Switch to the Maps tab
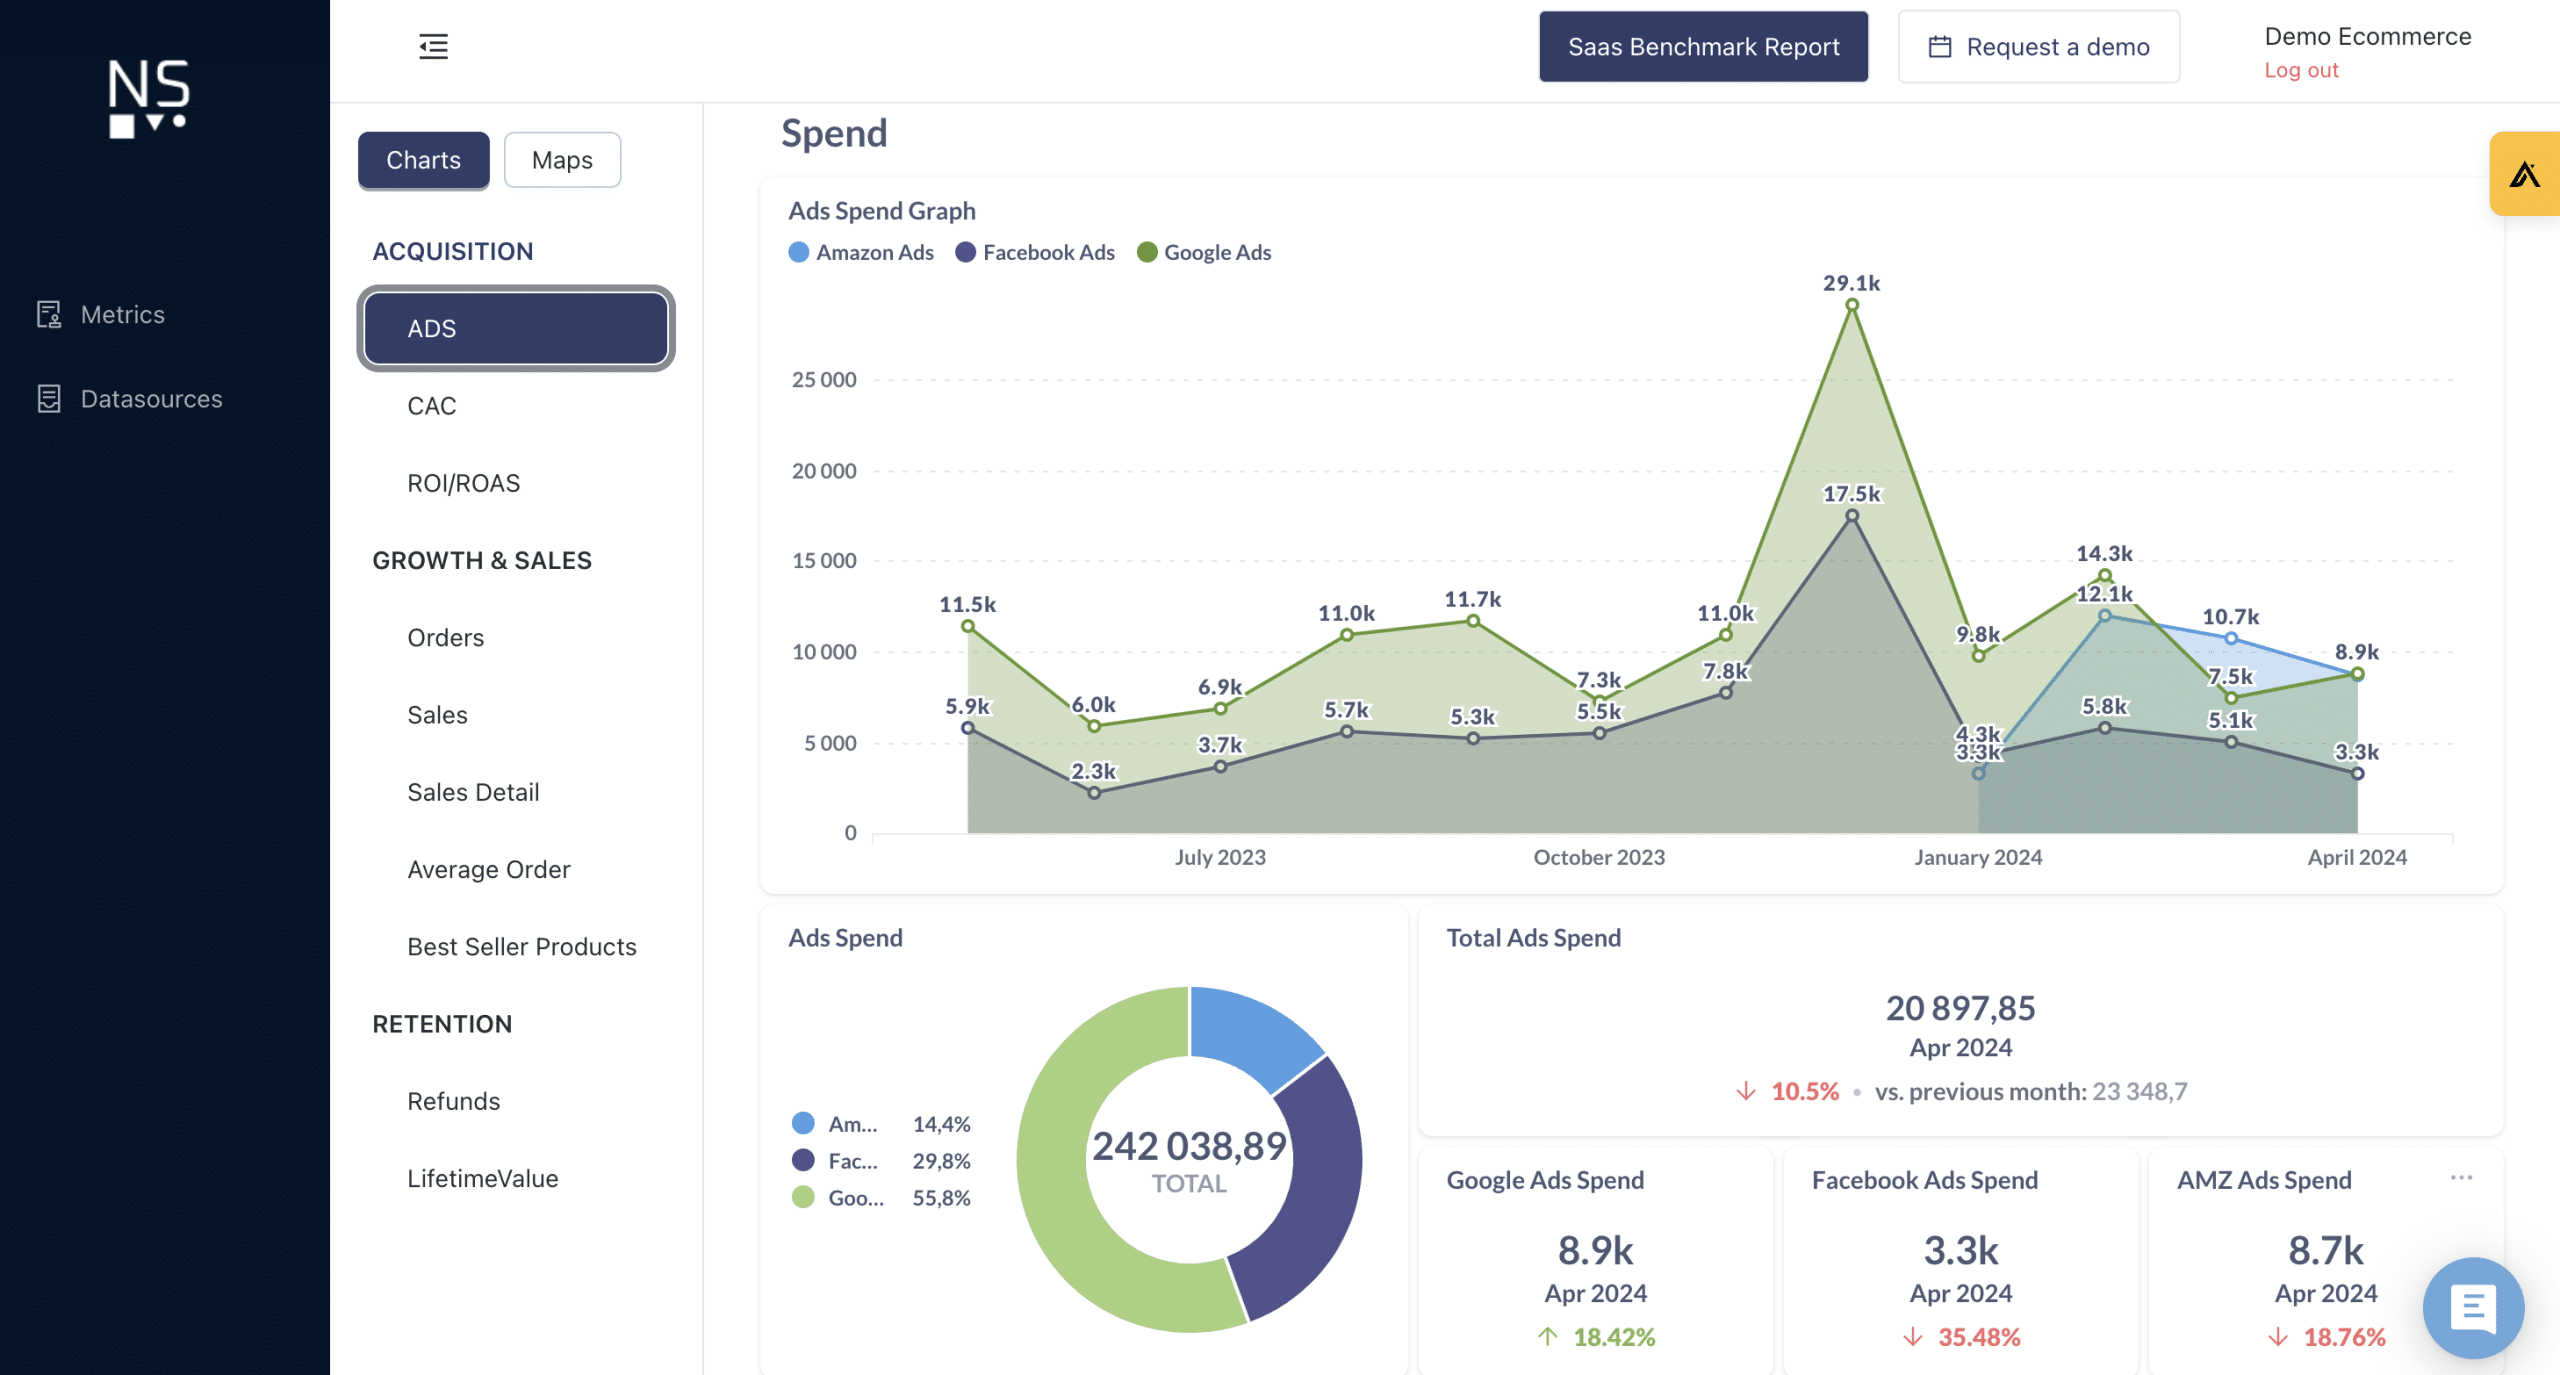This screenshot has height=1375, width=2560. pyautogui.click(x=562, y=160)
